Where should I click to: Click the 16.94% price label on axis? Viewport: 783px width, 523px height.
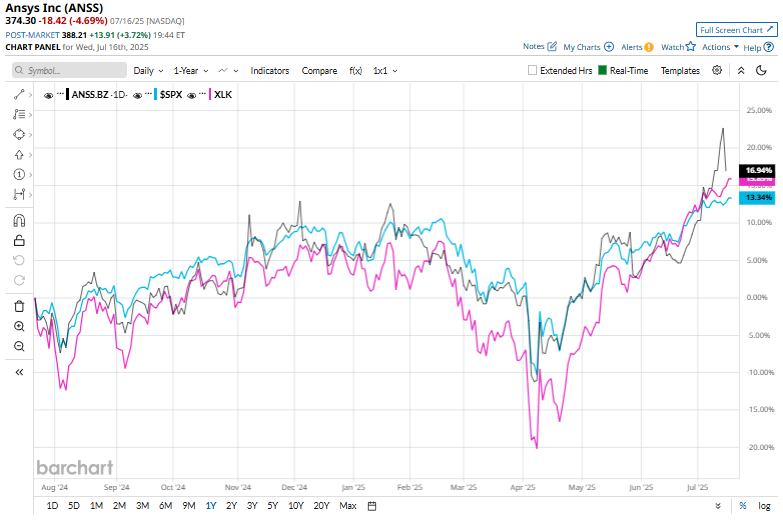757,170
